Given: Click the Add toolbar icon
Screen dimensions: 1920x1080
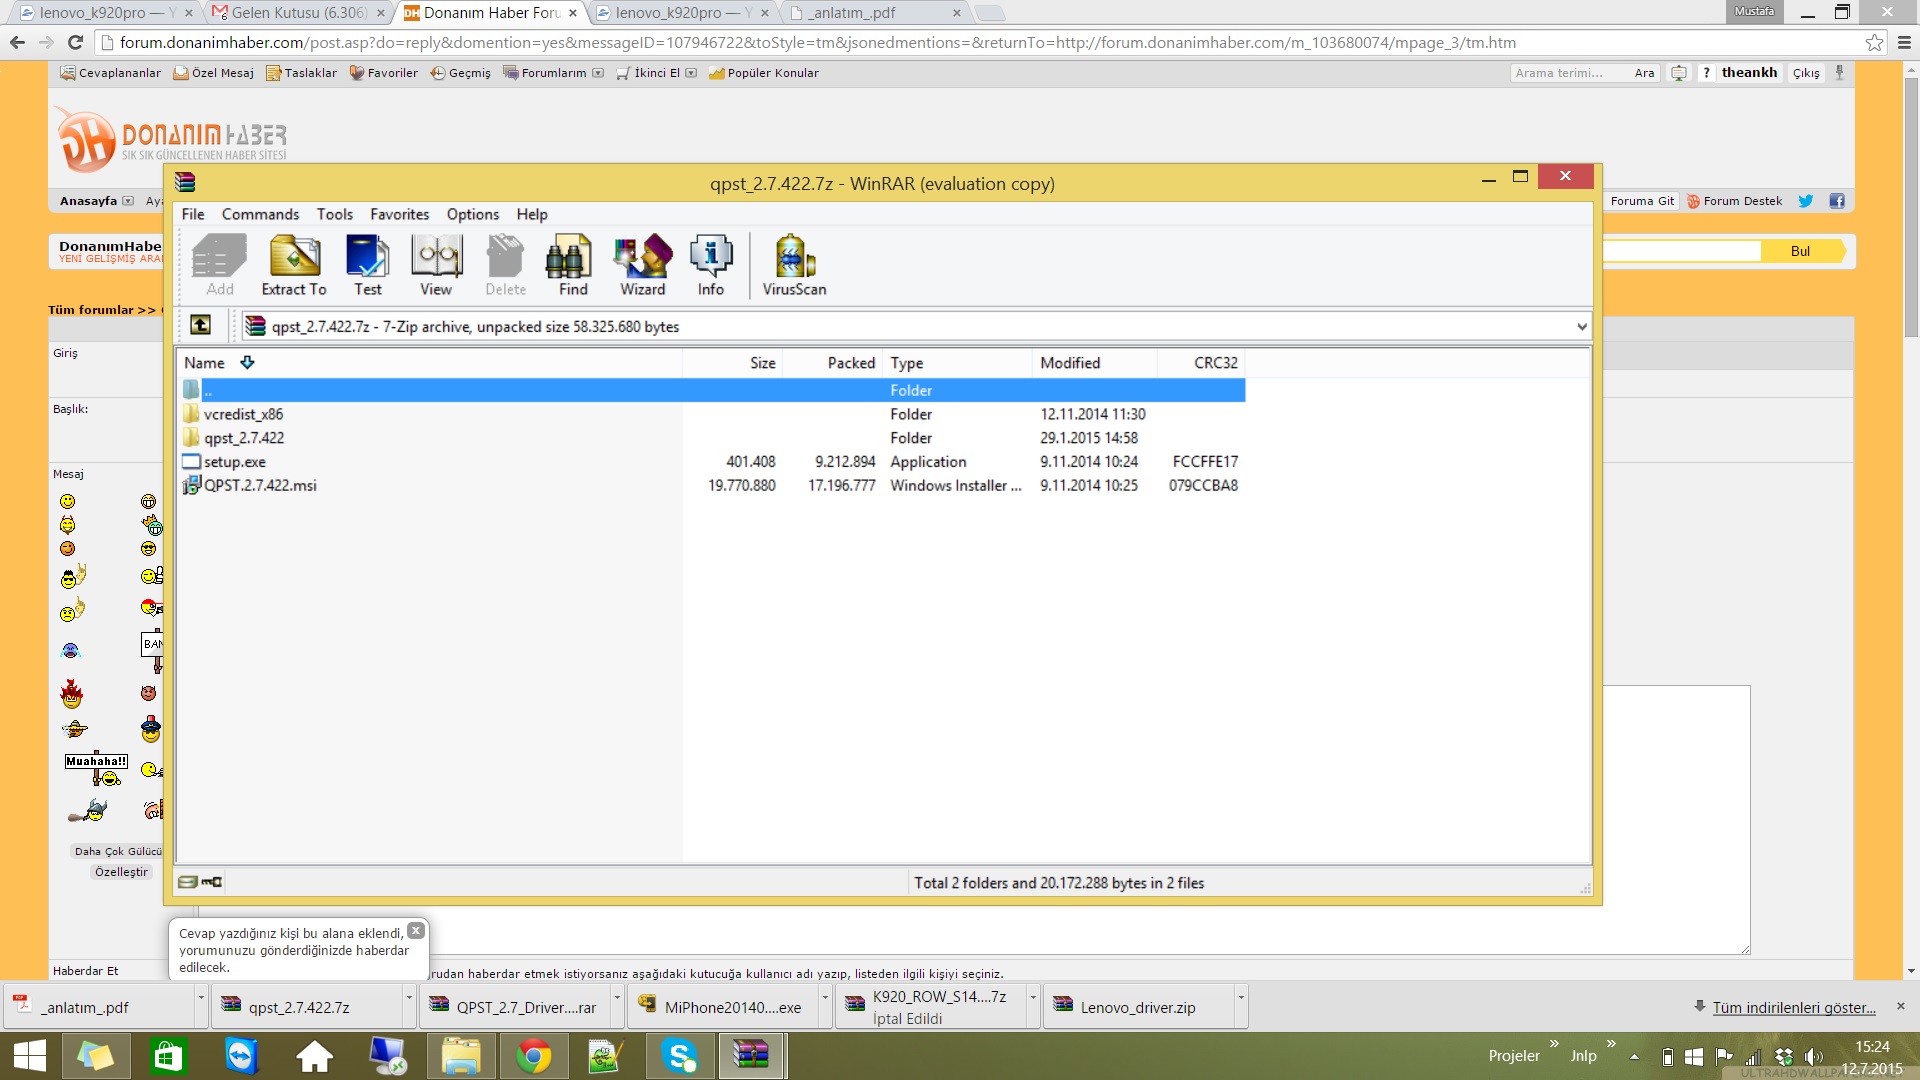Looking at the screenshot, I should [x=220, y=265].
